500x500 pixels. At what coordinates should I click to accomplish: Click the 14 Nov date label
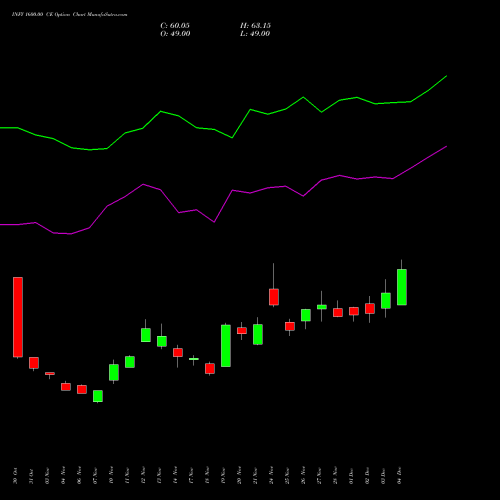175,476
